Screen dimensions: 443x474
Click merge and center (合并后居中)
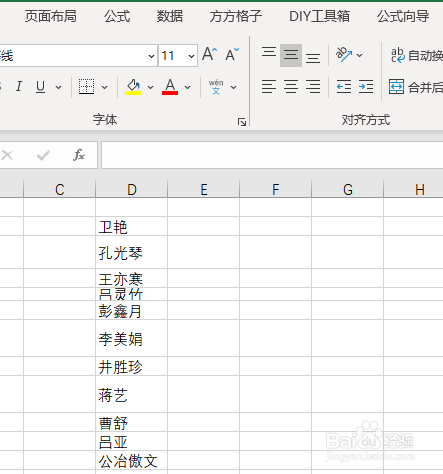tap(416, 87)
